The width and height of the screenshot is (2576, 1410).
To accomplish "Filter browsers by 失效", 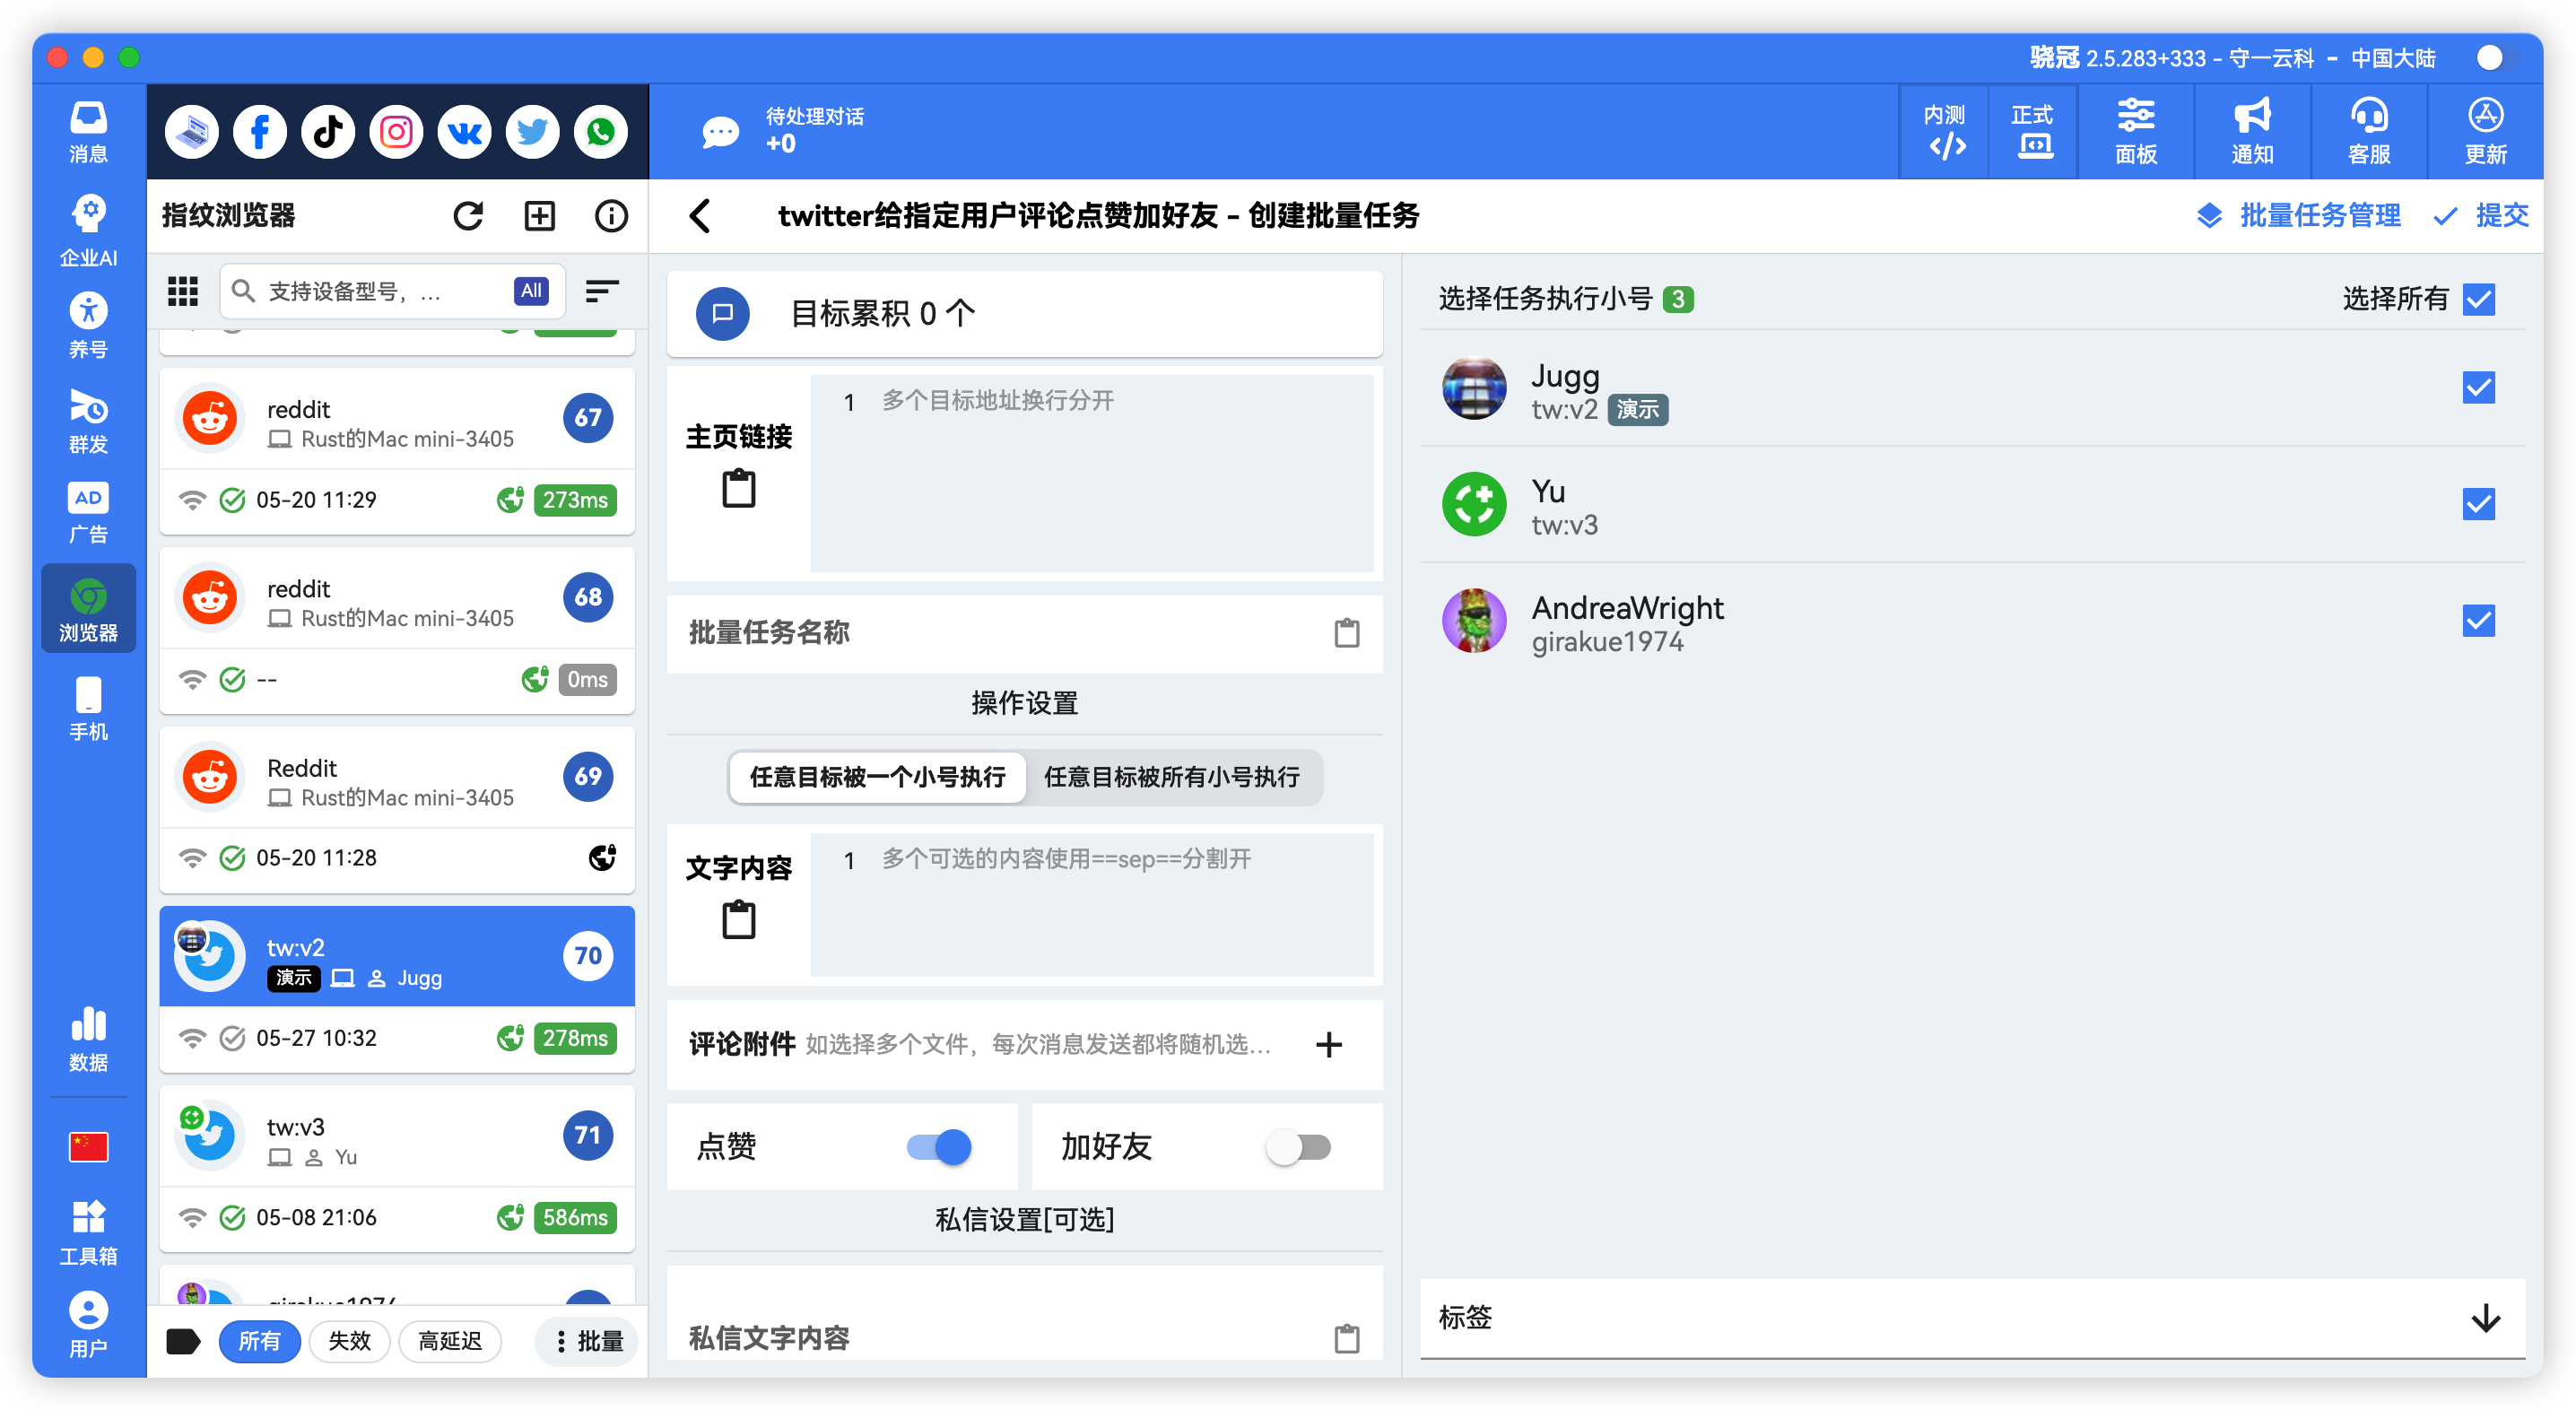I will (x=349, y=1340).
